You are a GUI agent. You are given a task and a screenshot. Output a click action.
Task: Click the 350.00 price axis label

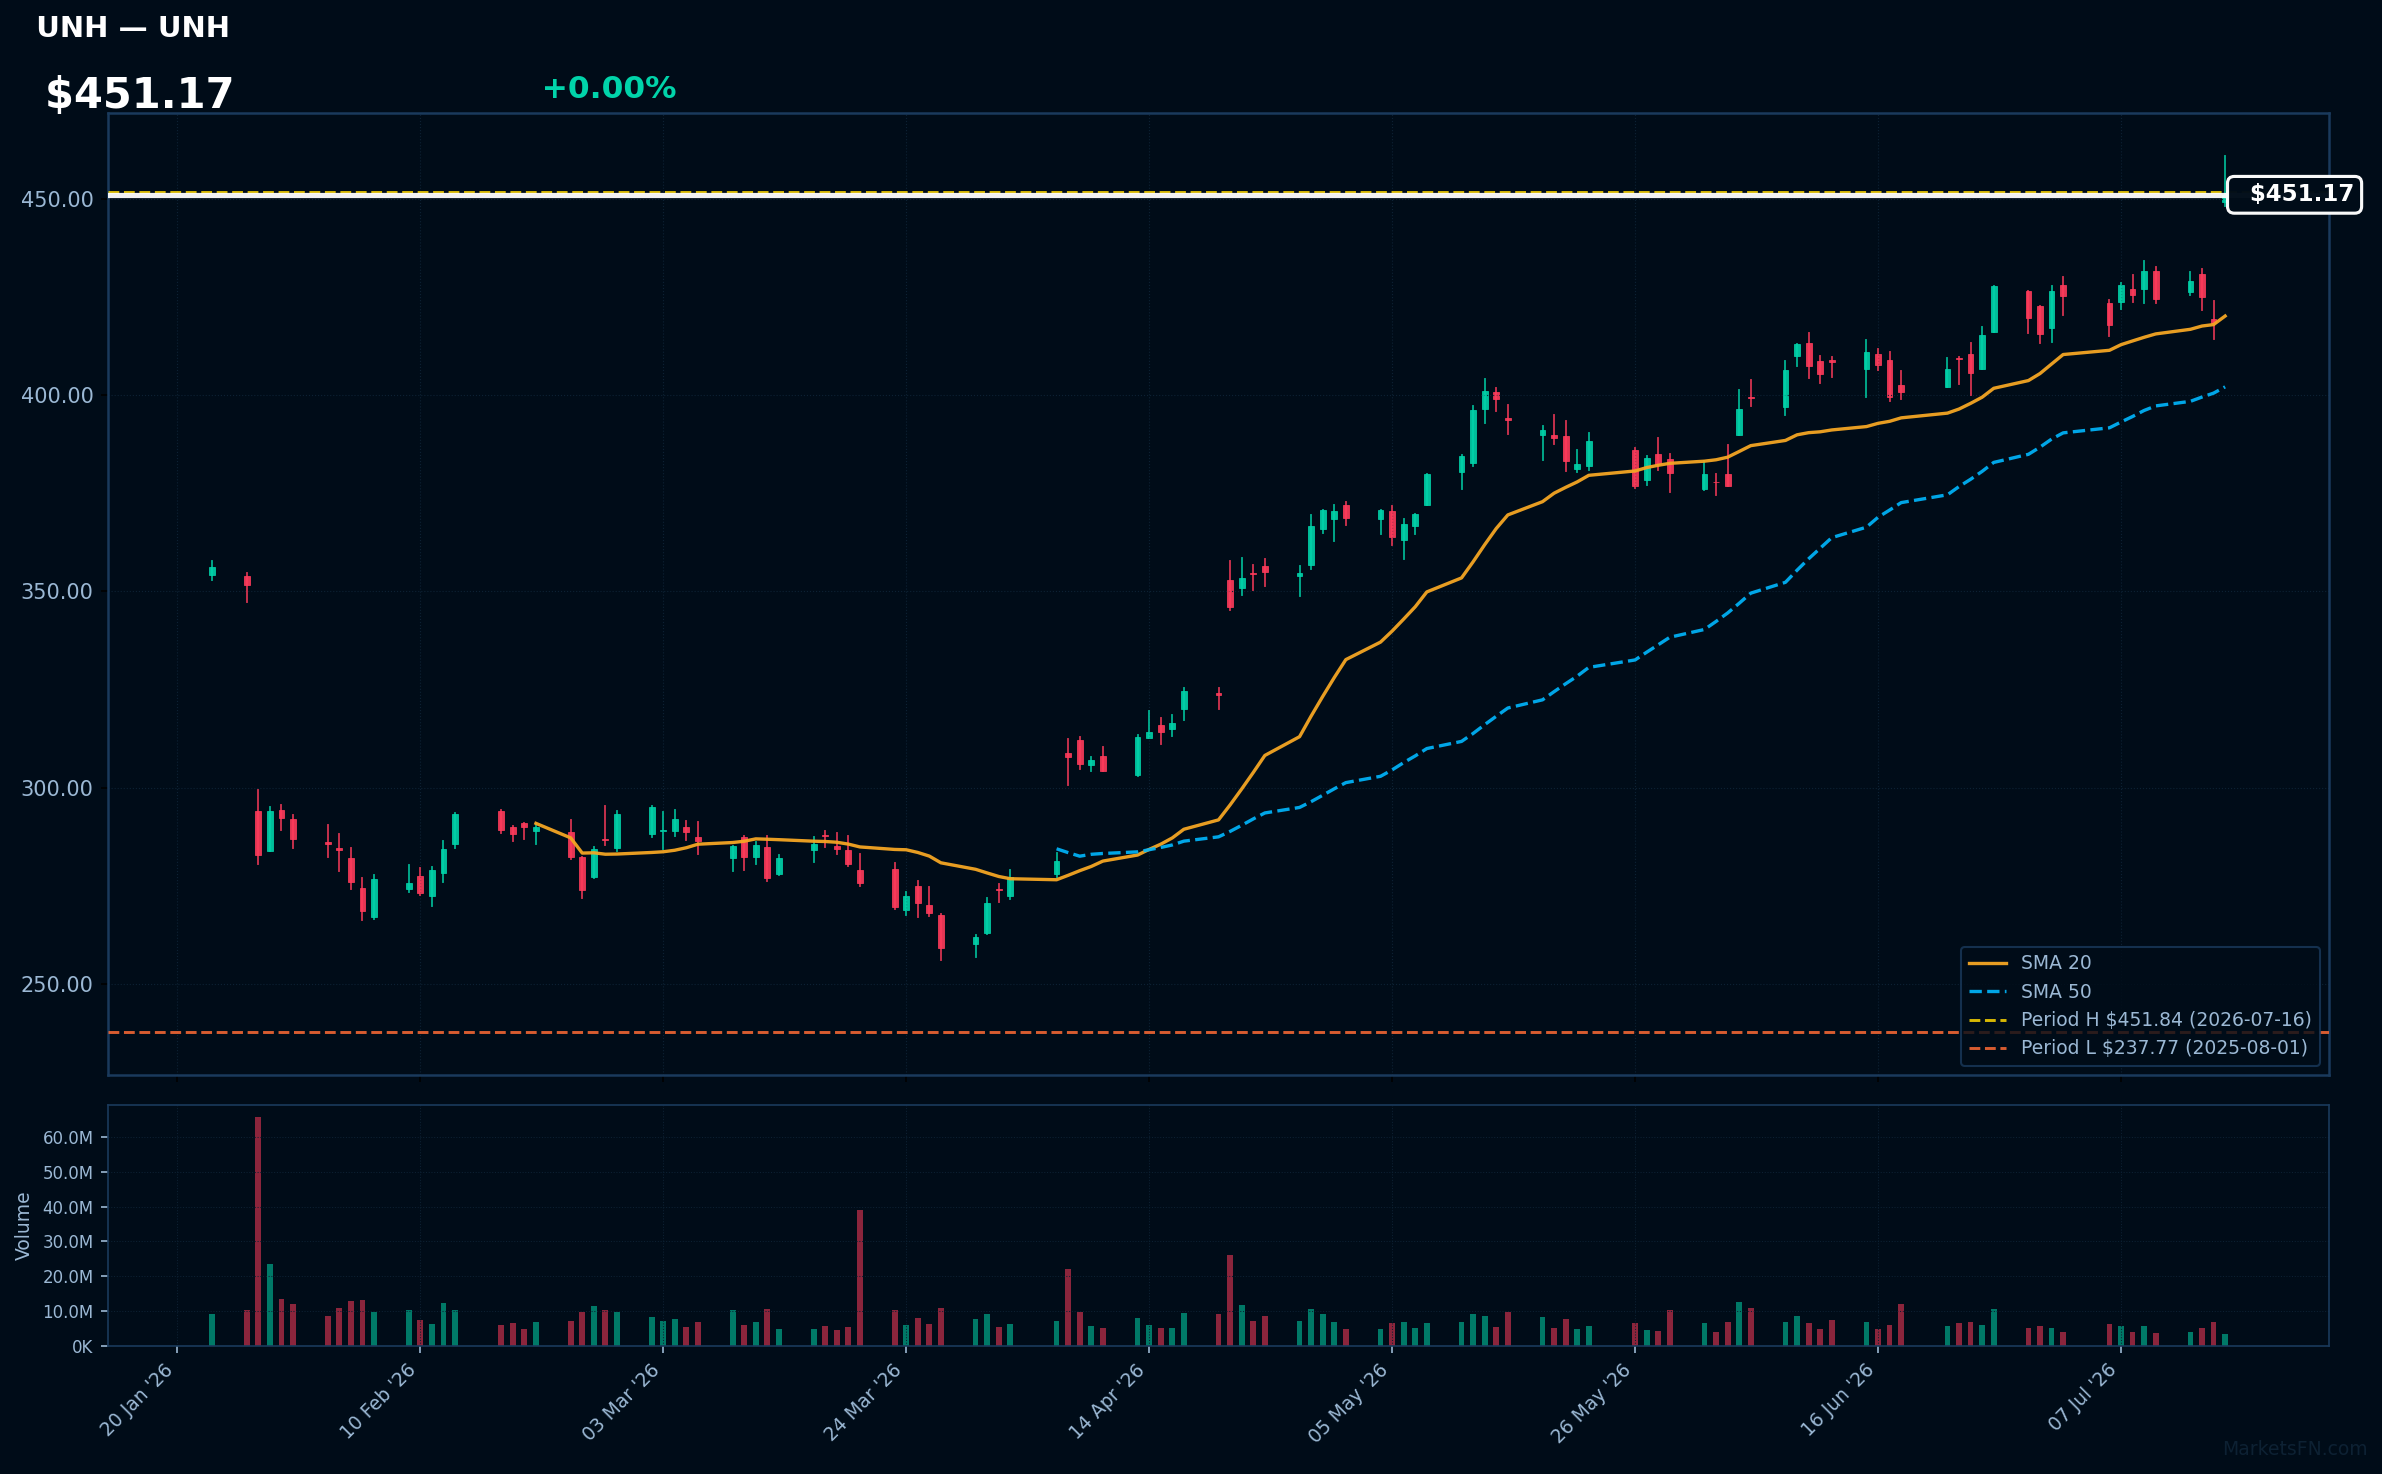pos(57,592)
